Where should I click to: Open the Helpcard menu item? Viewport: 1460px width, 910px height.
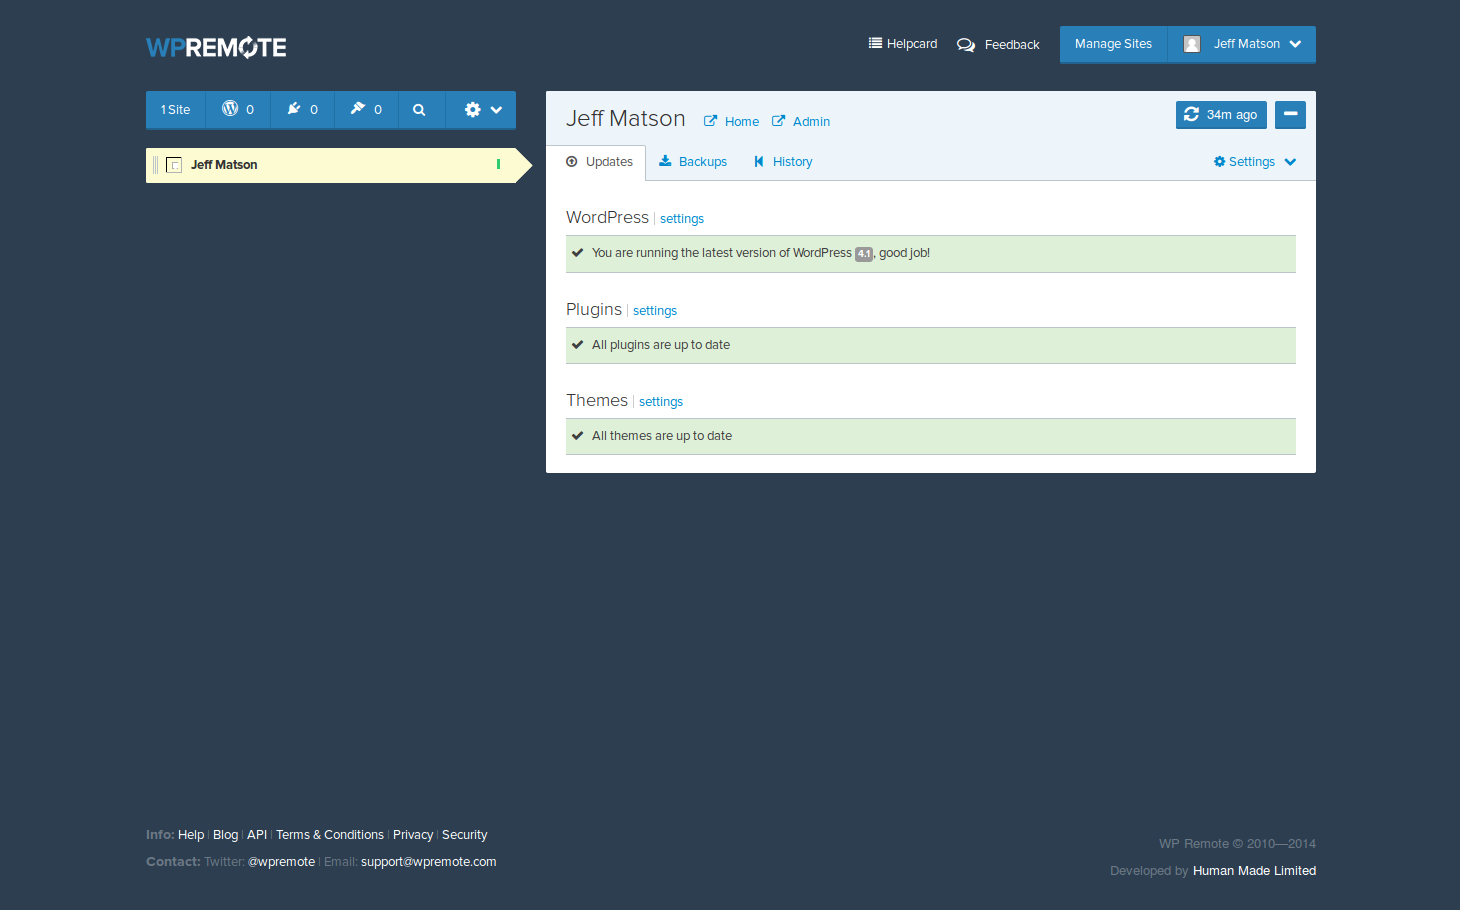tap(903, 44)
